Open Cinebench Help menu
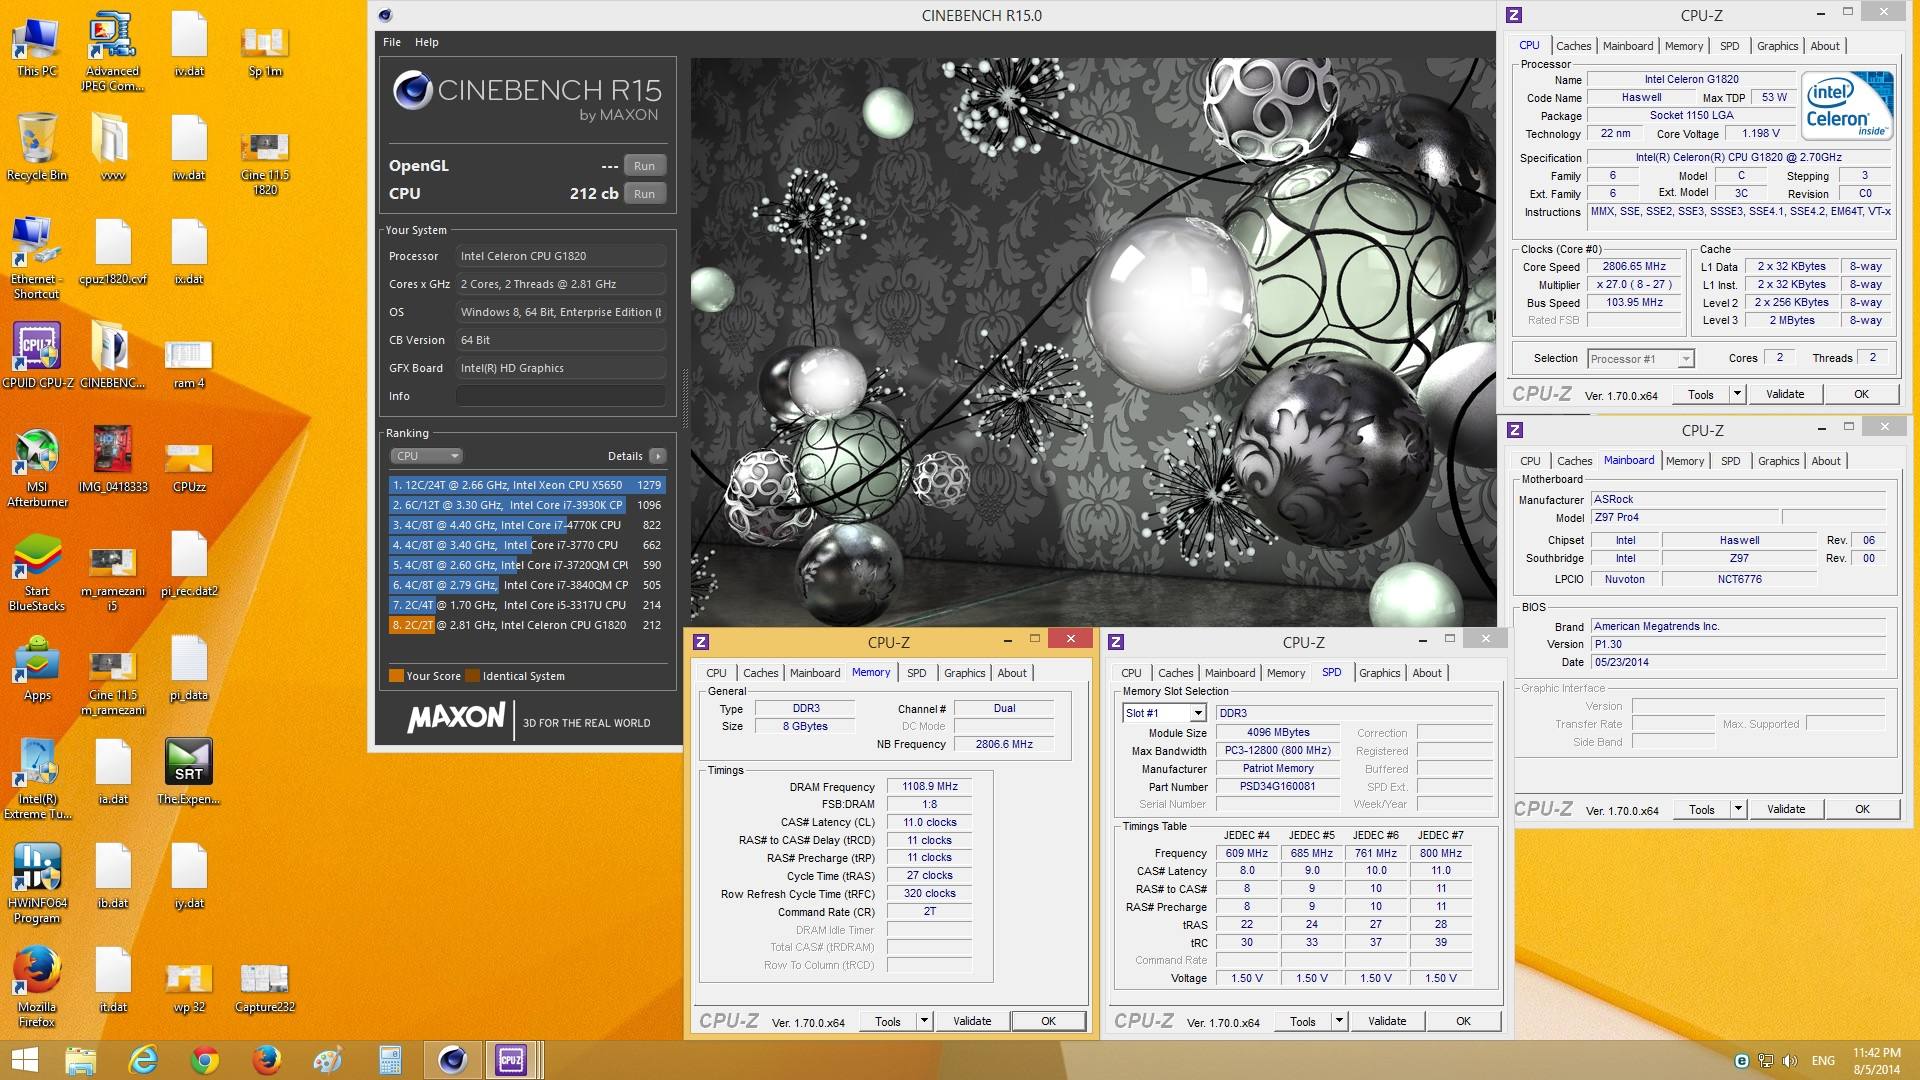The image size is (1920, 1080). pos(427,42)
